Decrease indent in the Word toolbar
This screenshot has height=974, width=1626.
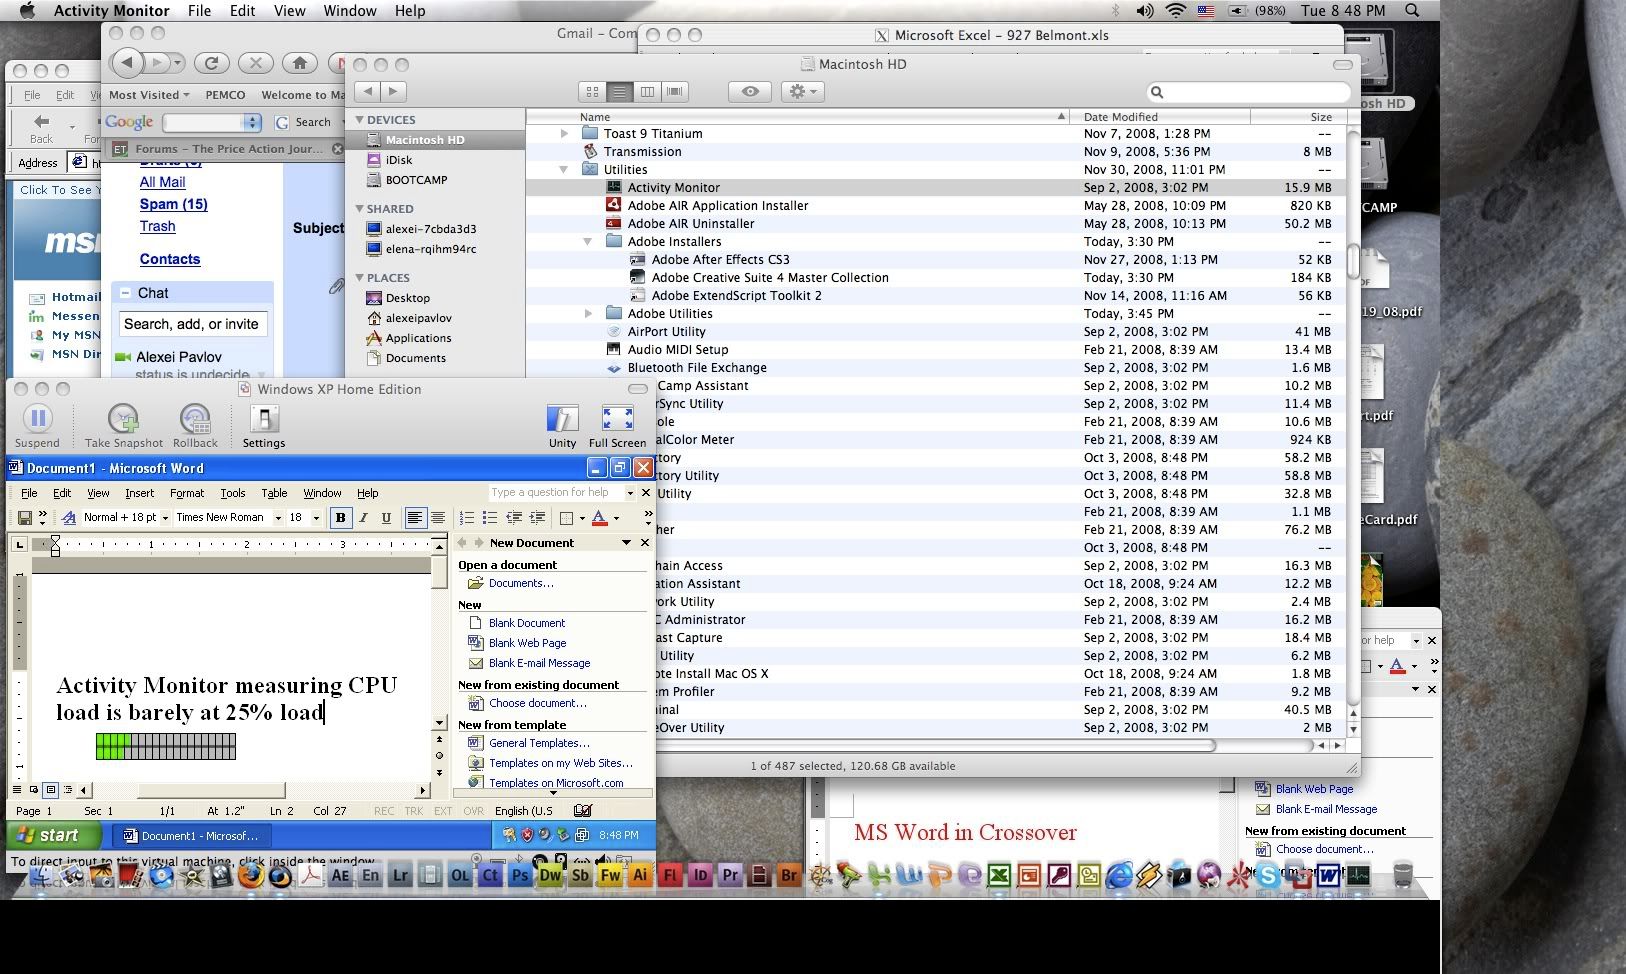point(514,517)
